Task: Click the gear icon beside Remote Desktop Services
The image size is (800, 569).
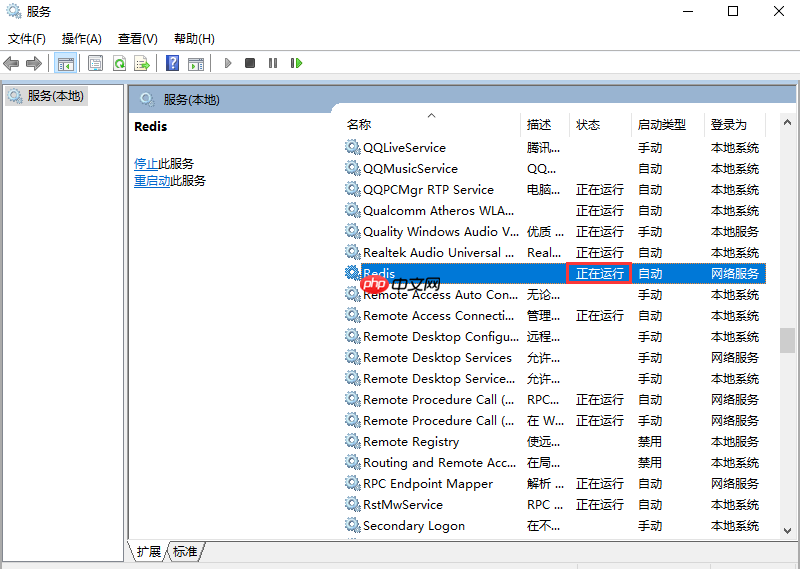Action: point(353,357)
